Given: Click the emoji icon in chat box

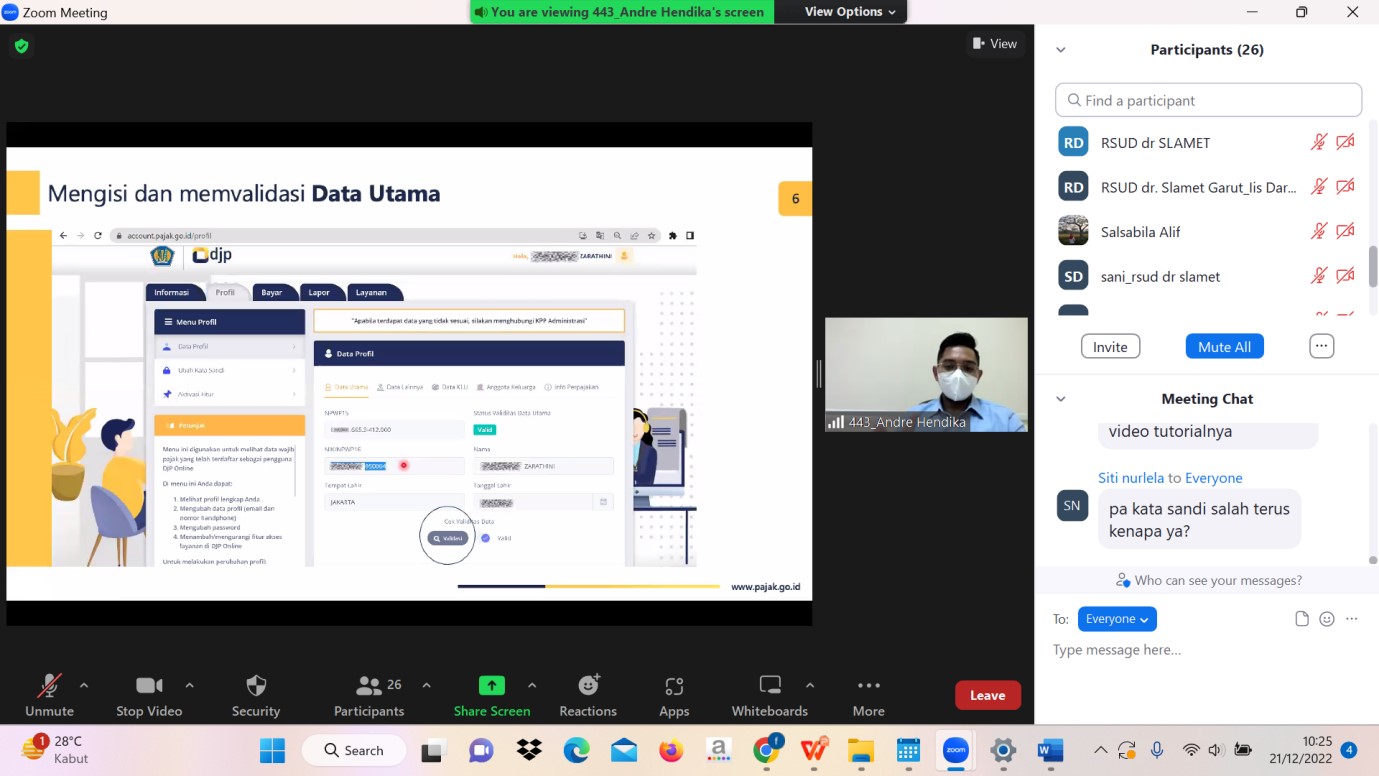Looking at the screenshot, I should (x=1327, y=619).
